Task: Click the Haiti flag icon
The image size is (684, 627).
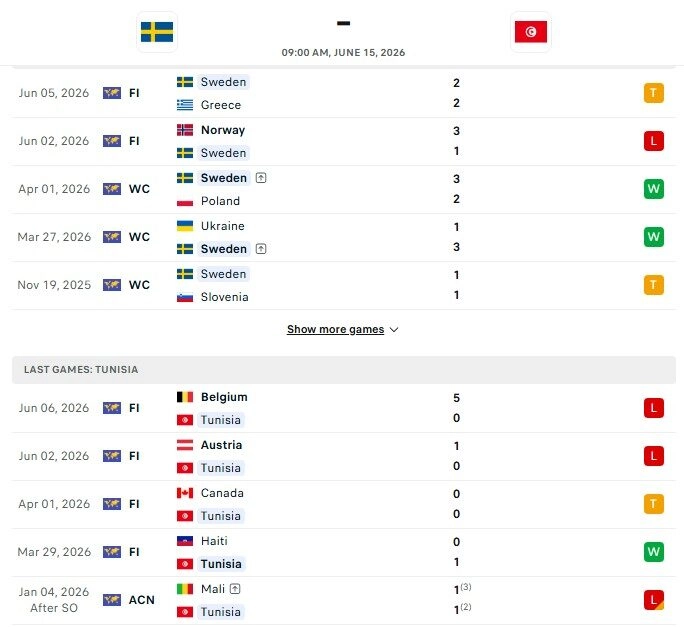Action: point(185,541)
